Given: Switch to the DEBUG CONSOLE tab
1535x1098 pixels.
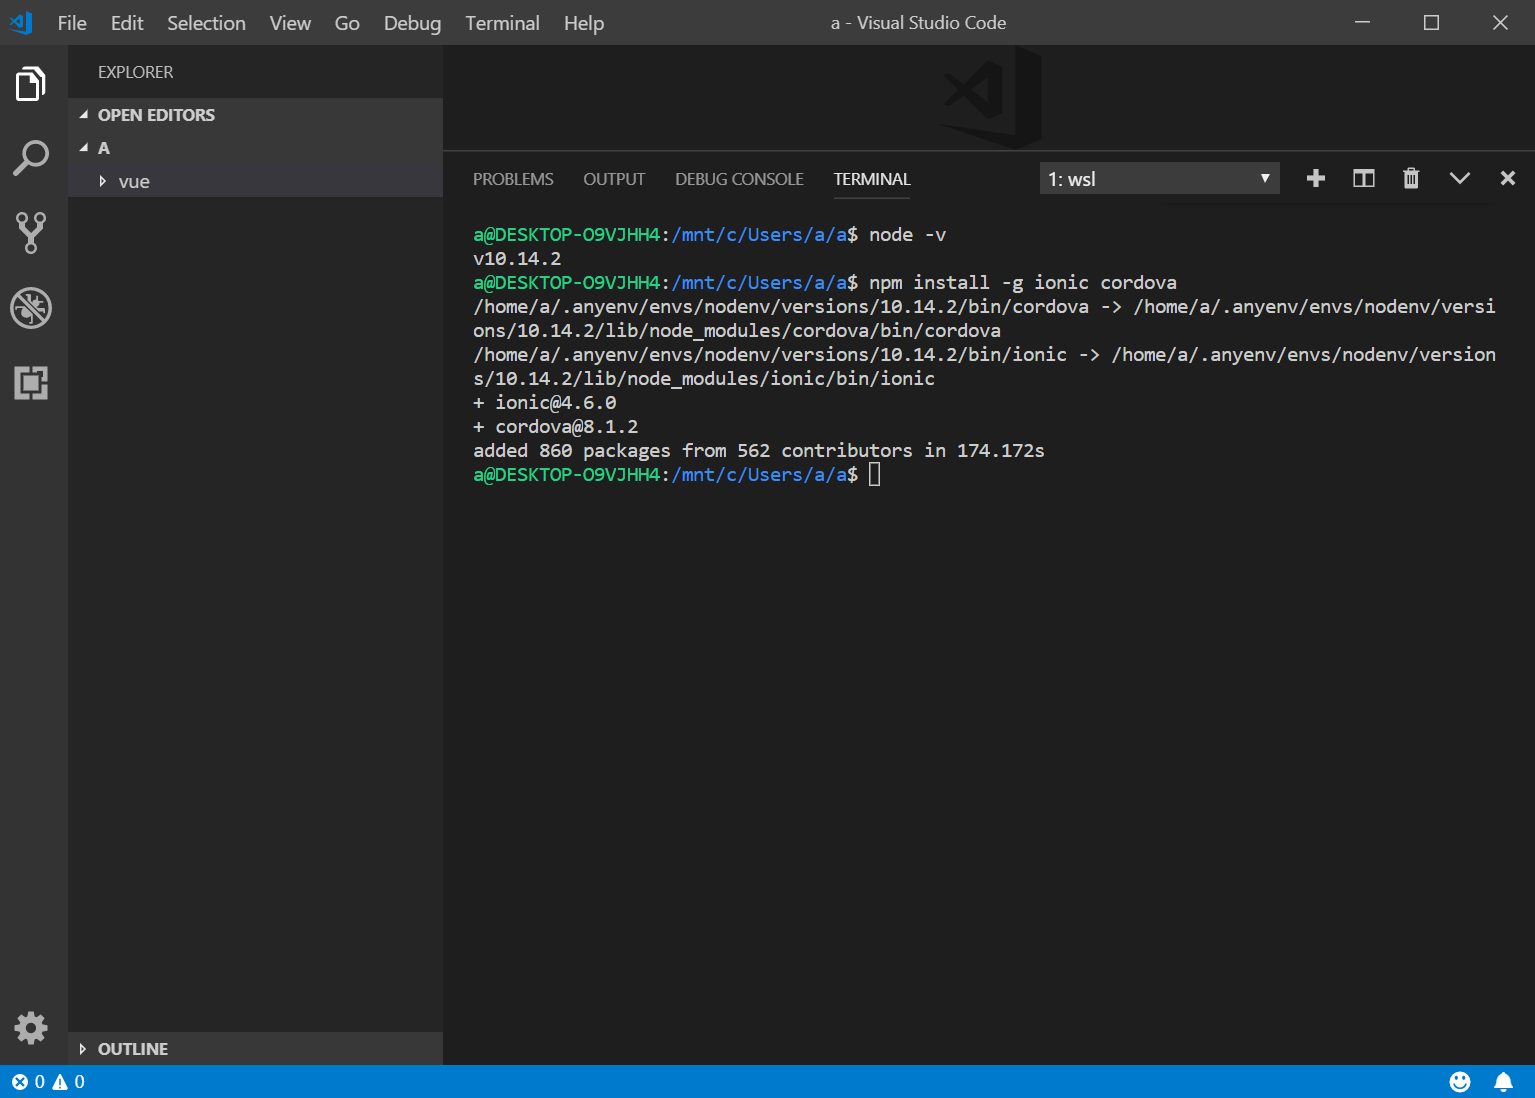Looking at the screenshot, I should point(739,179).
